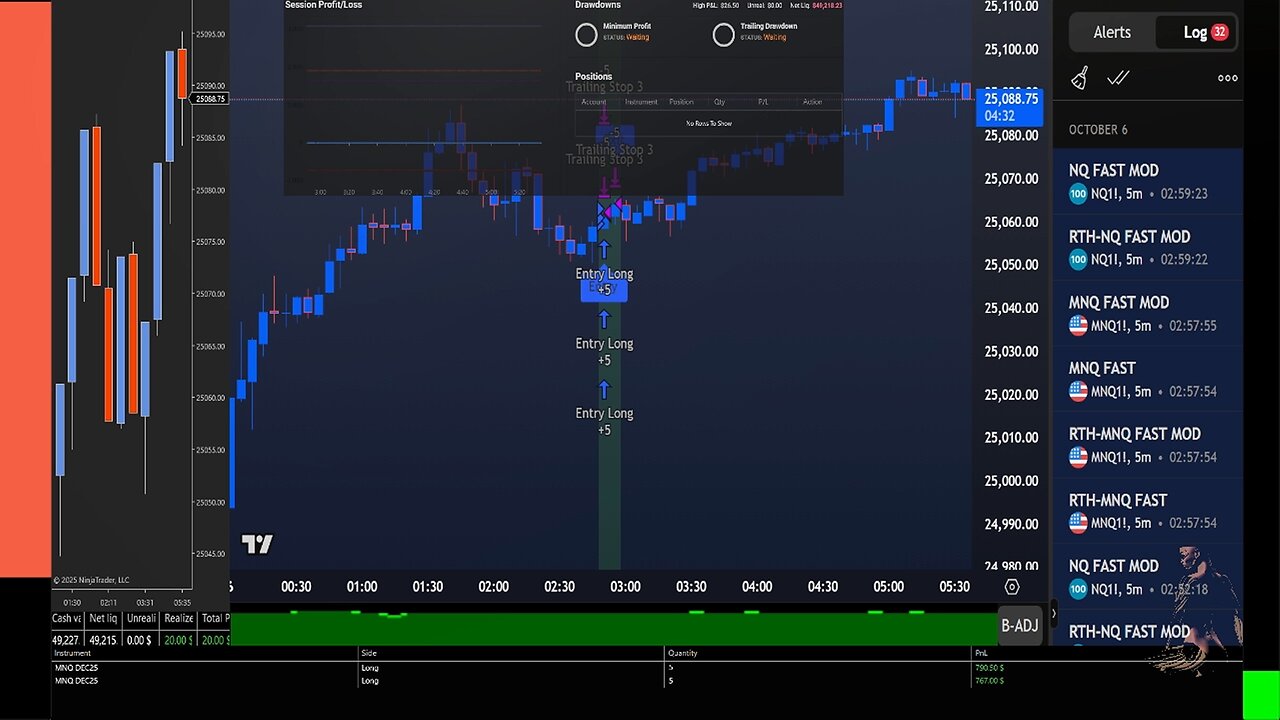Open the NQ FAST MOD log entry at 02:59:23

(1148, 181)
